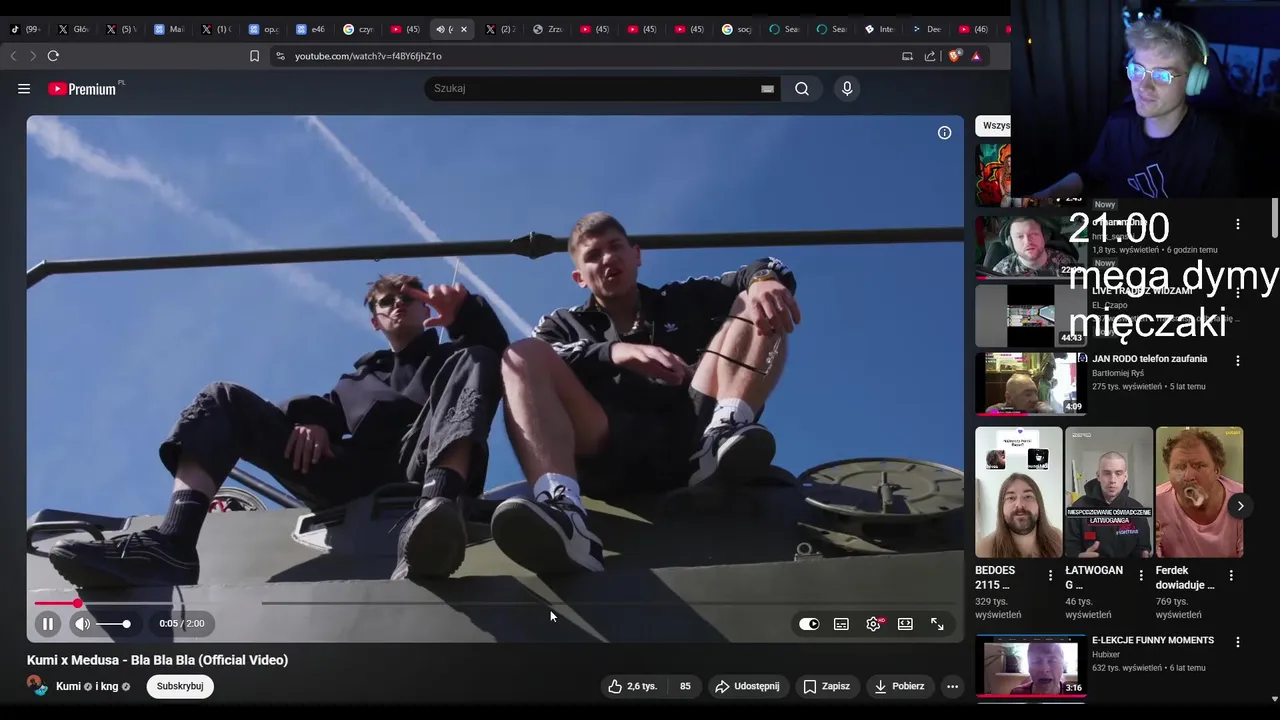Show next shorts with the arrow
This screenshot has height=720, width=1280.
pyautogui.click(x=1240, y=506)
